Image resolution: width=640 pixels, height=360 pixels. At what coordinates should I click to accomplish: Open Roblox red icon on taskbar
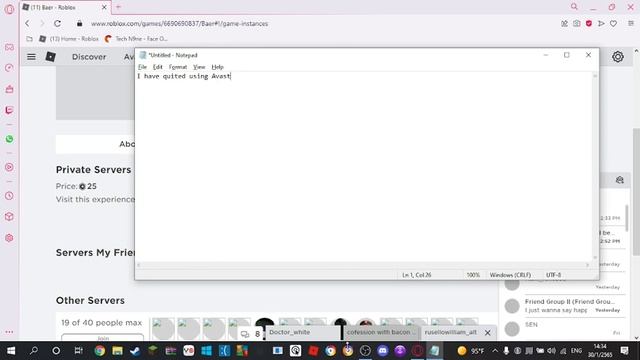pyautogui.click(x=313, y=351)
